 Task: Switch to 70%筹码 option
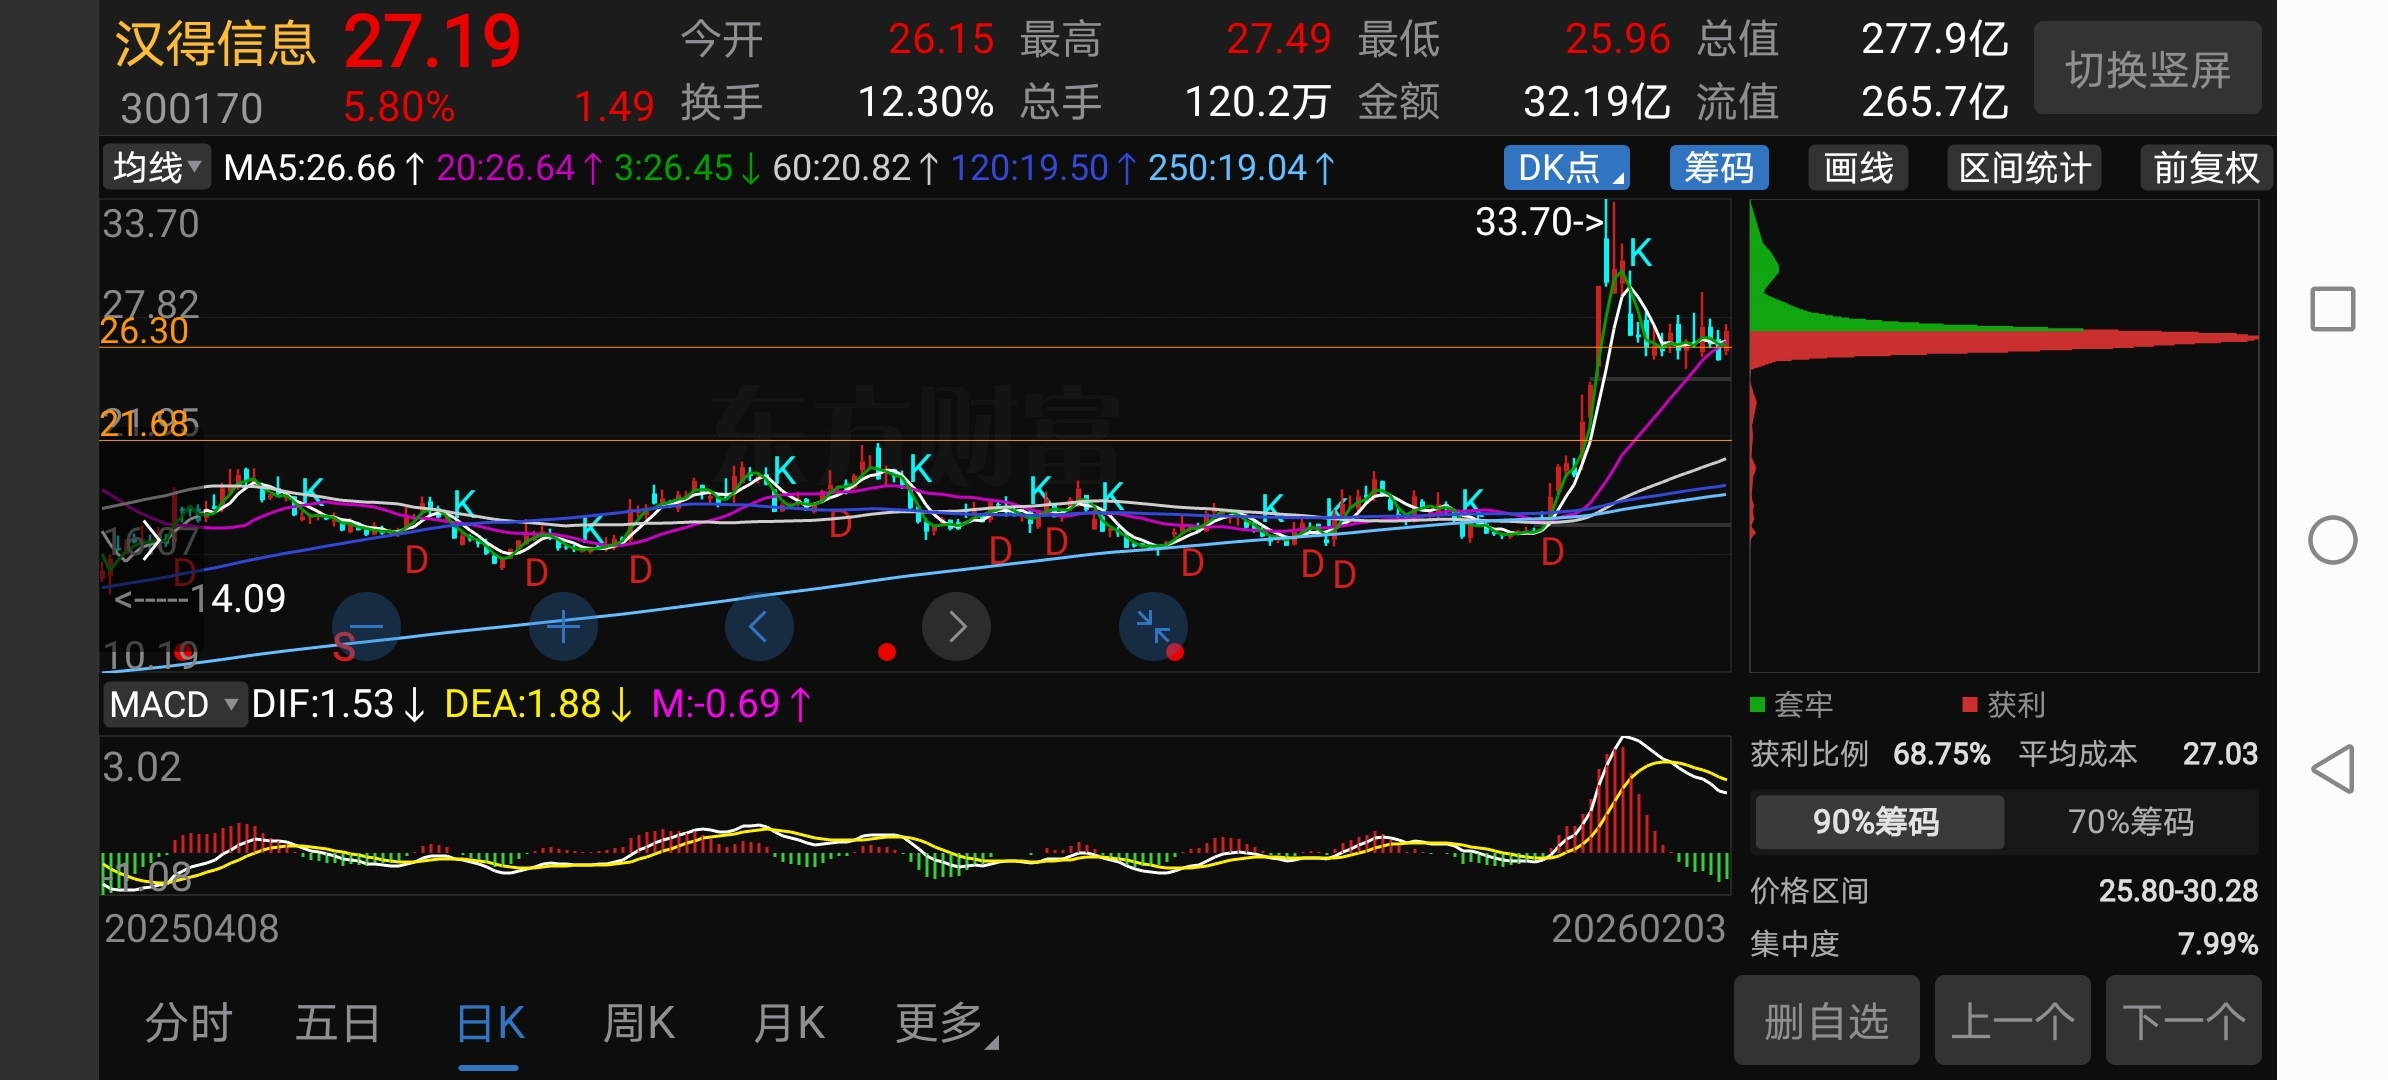coord(2130,822)
